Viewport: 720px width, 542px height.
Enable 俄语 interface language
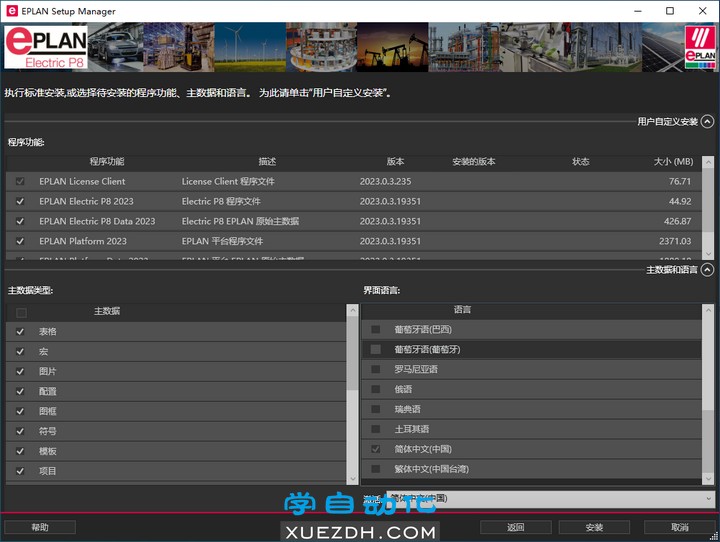[x=376, y=389]
